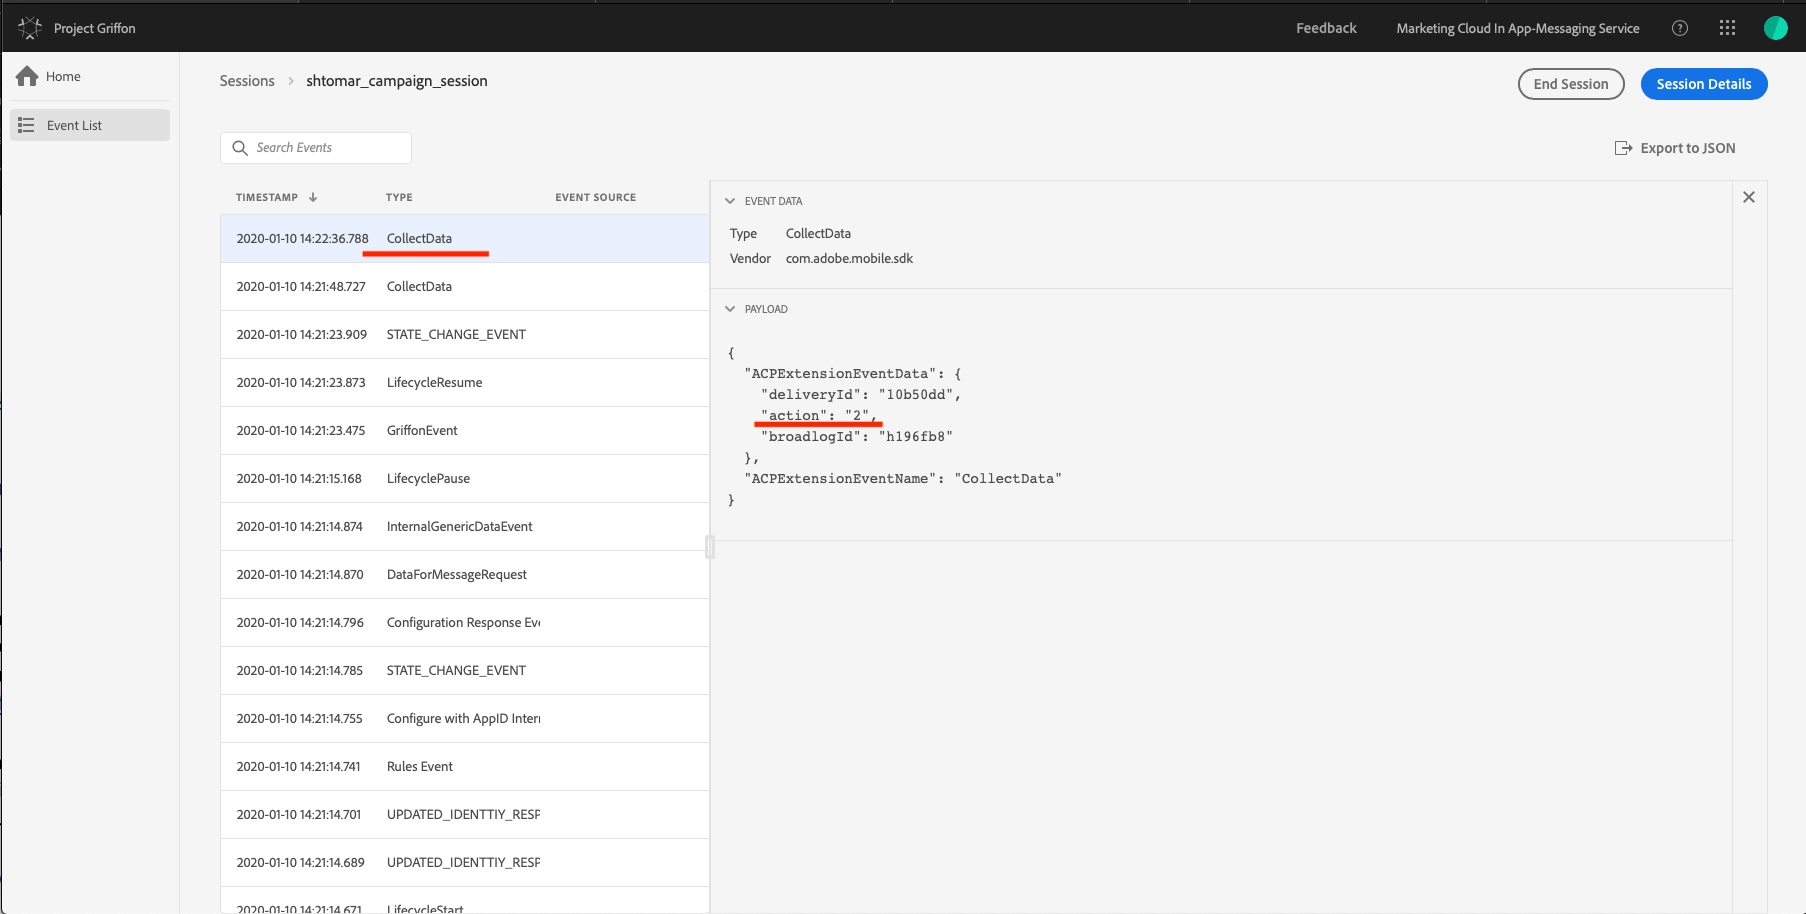Open the app switcher grid icon
This screenshot has height=914, width=1806.
1727,28
